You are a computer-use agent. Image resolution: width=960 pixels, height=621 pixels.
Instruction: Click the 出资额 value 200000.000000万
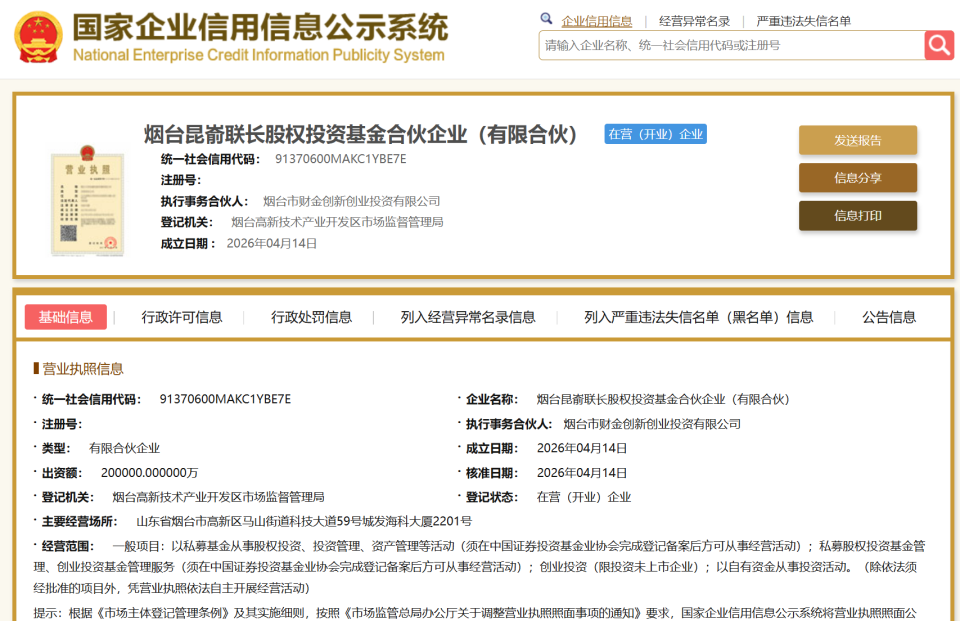pos(149,473)
